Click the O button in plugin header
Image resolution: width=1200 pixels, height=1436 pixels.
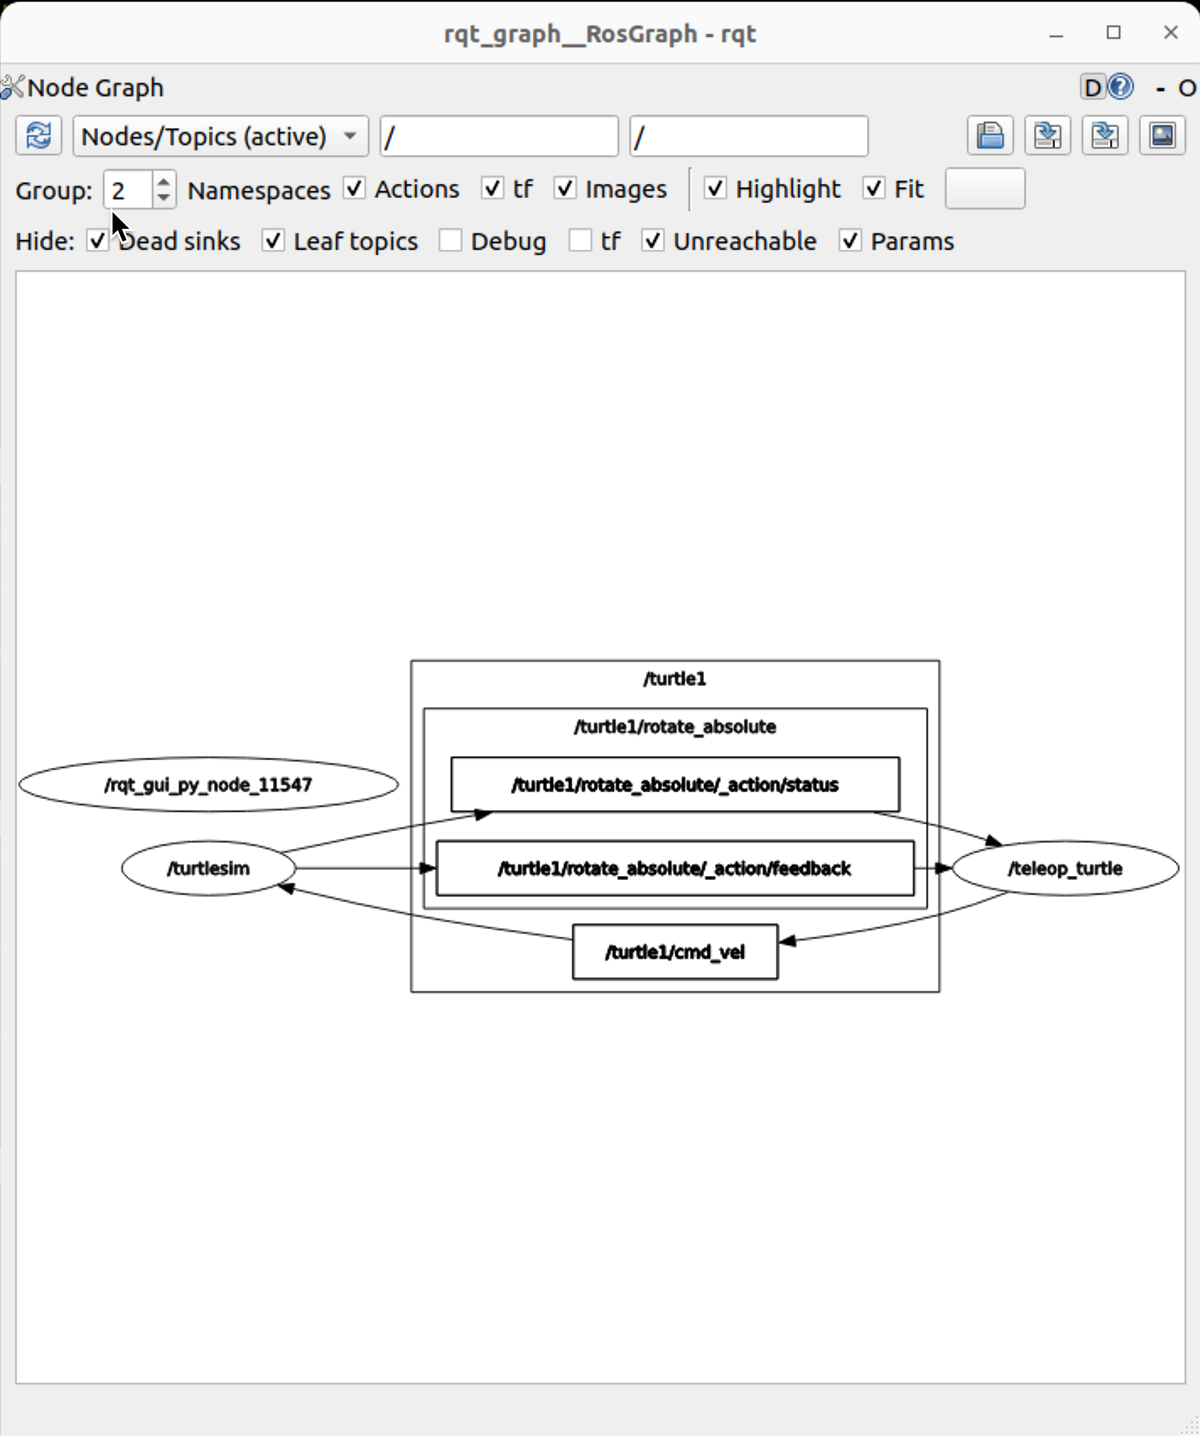coord(1187,89)
